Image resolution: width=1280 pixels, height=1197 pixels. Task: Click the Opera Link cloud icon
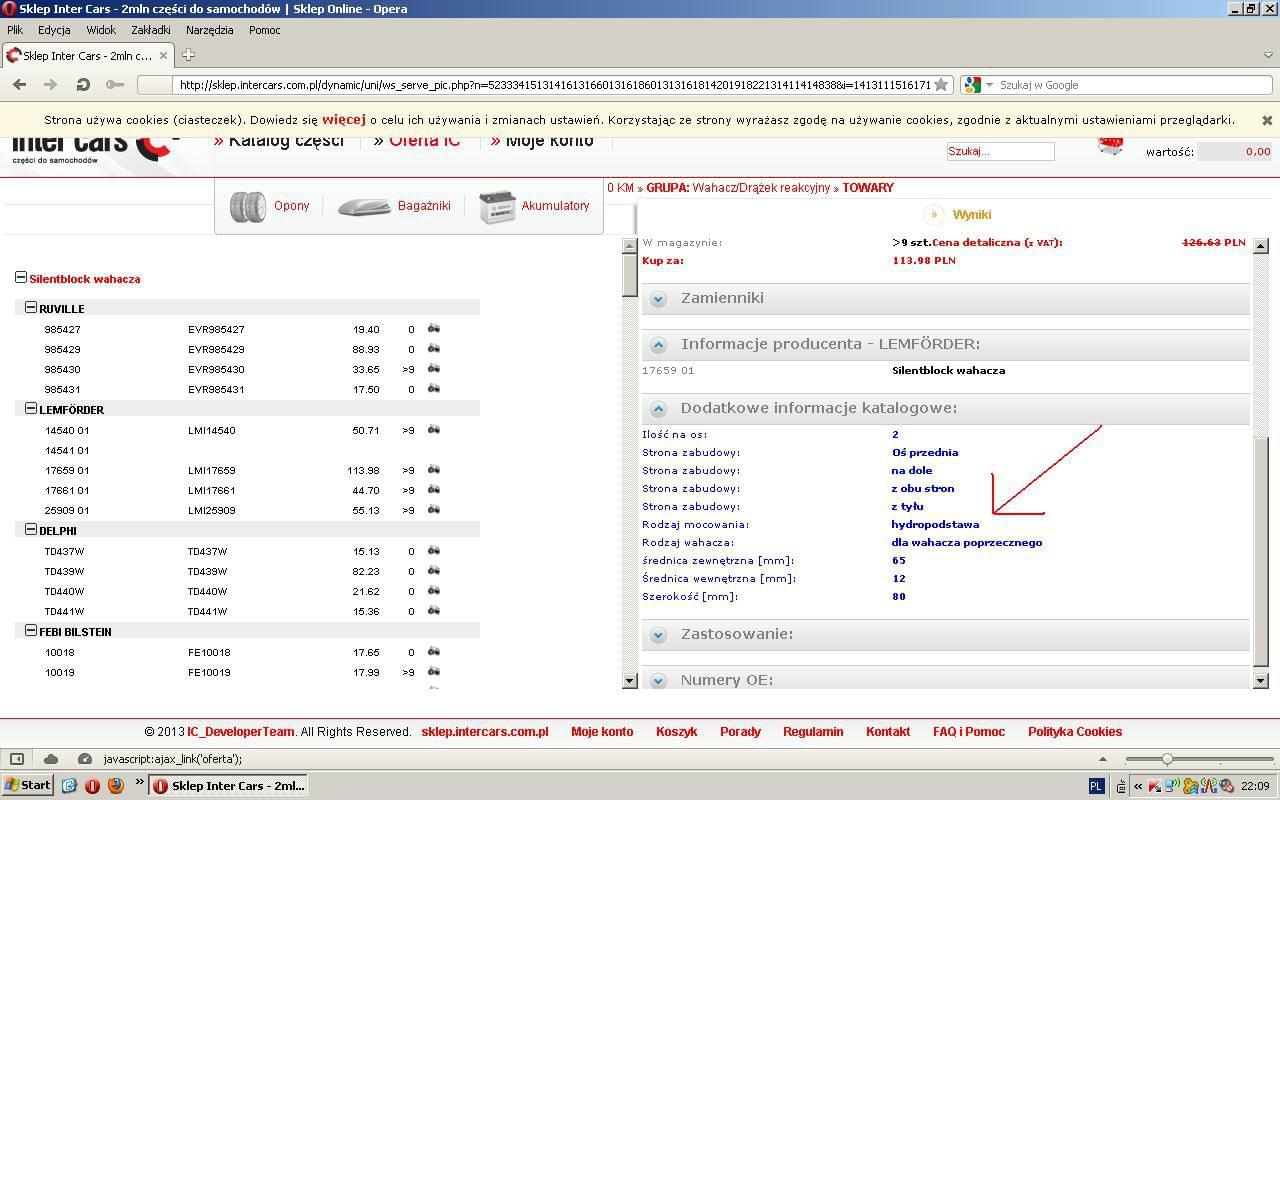click(51, 759)
